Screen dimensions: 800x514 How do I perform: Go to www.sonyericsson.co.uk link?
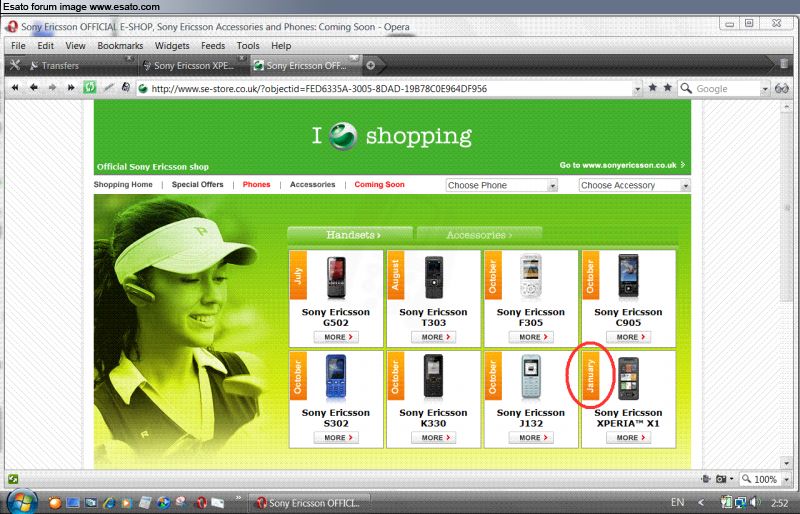click(622, 165)
